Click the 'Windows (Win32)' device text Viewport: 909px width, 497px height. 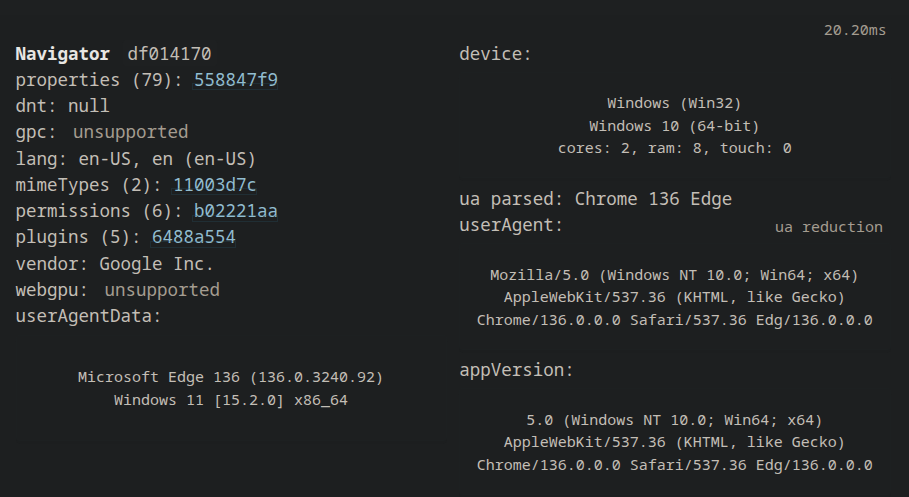[x=674, y=103]
